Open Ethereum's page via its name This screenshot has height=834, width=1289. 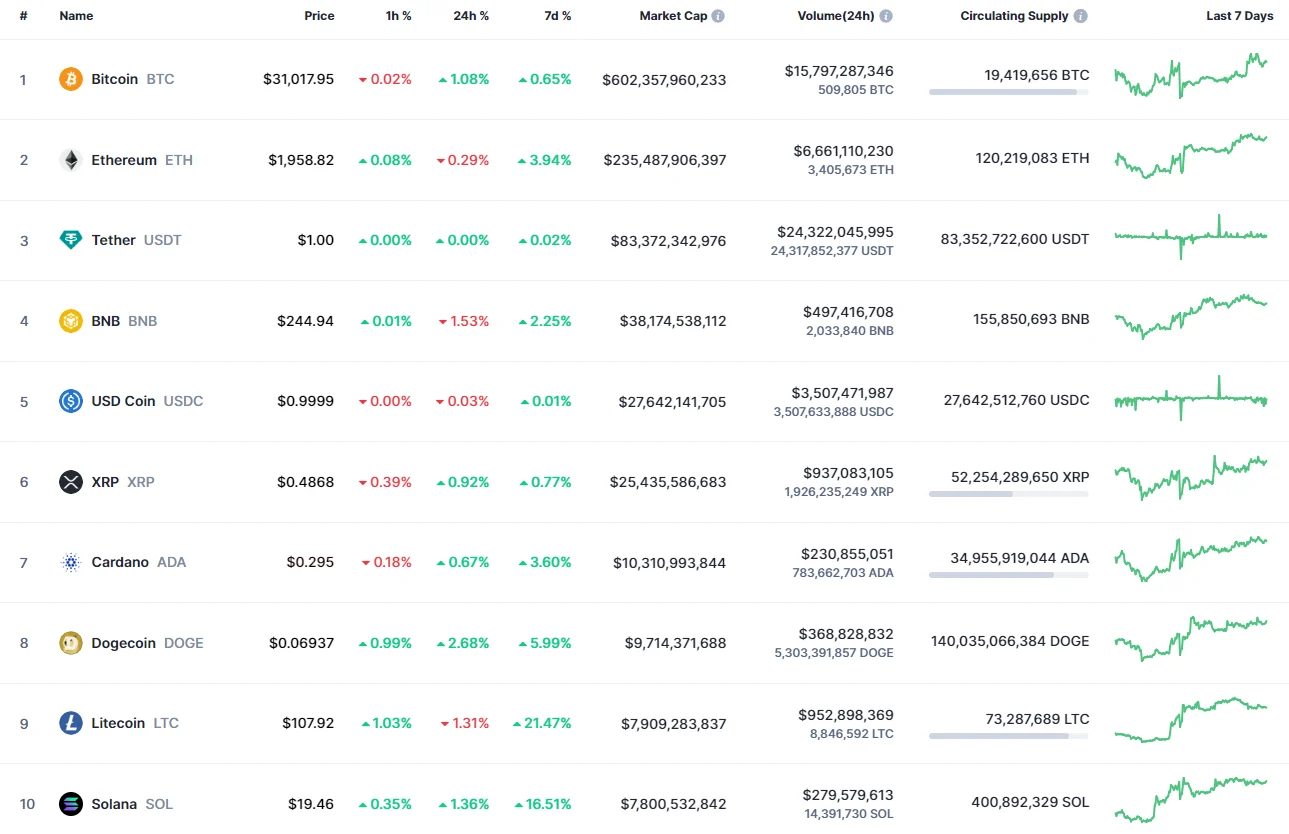123,160
